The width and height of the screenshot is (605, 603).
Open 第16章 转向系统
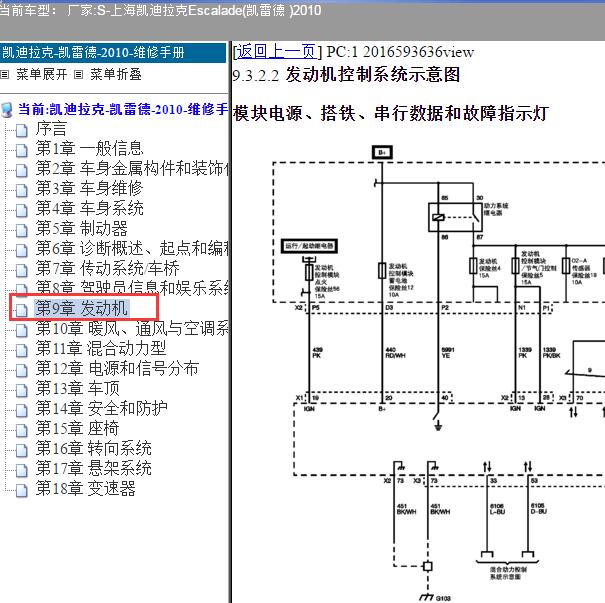pos(93,449)
